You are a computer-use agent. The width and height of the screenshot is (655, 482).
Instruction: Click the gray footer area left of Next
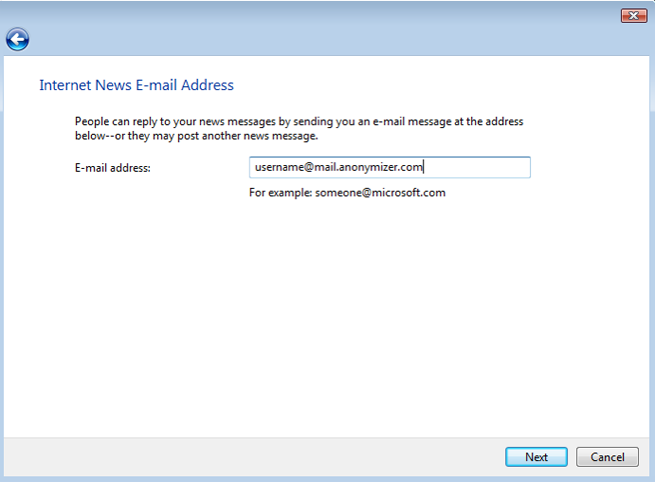click(x=250, y=457)
